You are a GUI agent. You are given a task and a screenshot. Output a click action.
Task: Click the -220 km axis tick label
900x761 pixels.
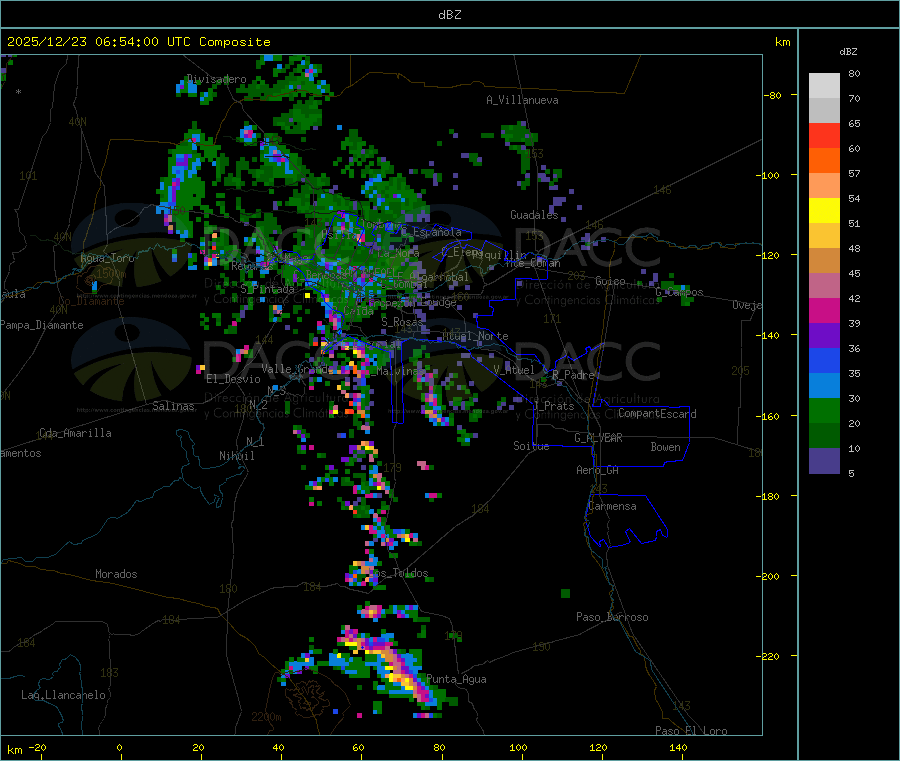(x=770, y=657)
